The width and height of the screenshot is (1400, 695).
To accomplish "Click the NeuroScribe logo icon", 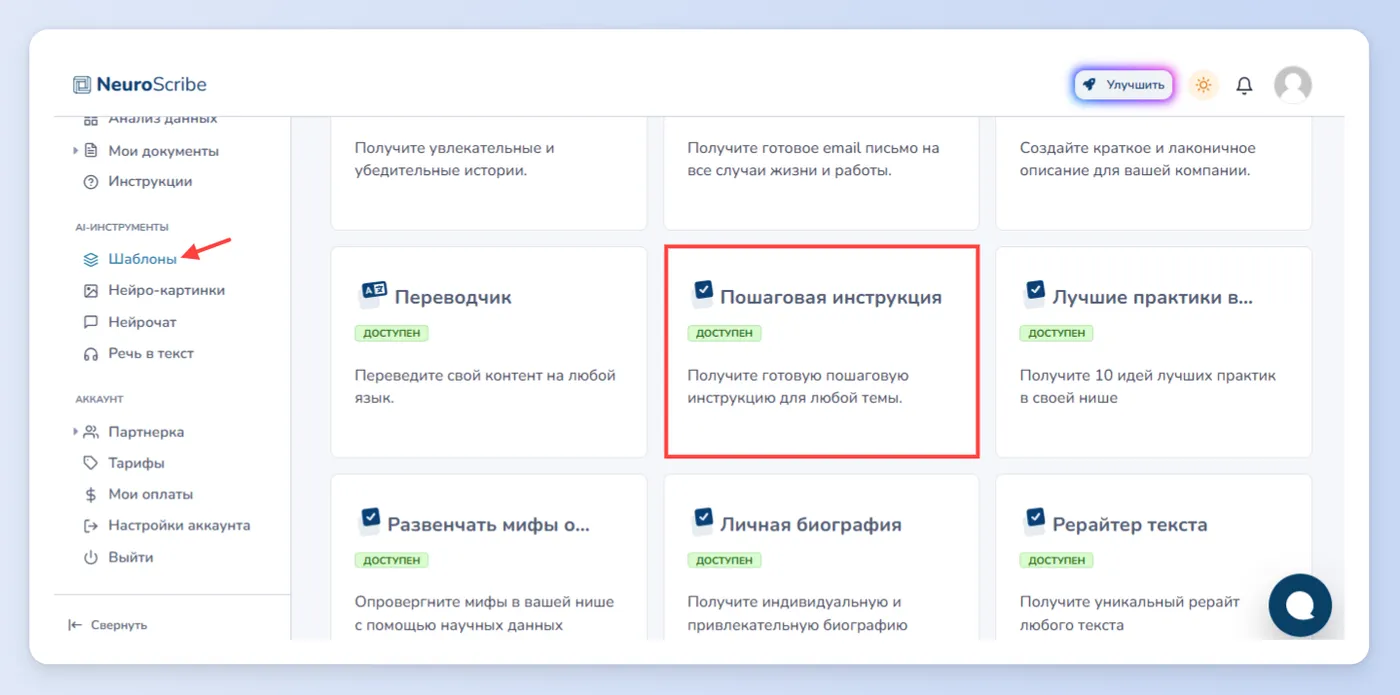I will 82,85.
